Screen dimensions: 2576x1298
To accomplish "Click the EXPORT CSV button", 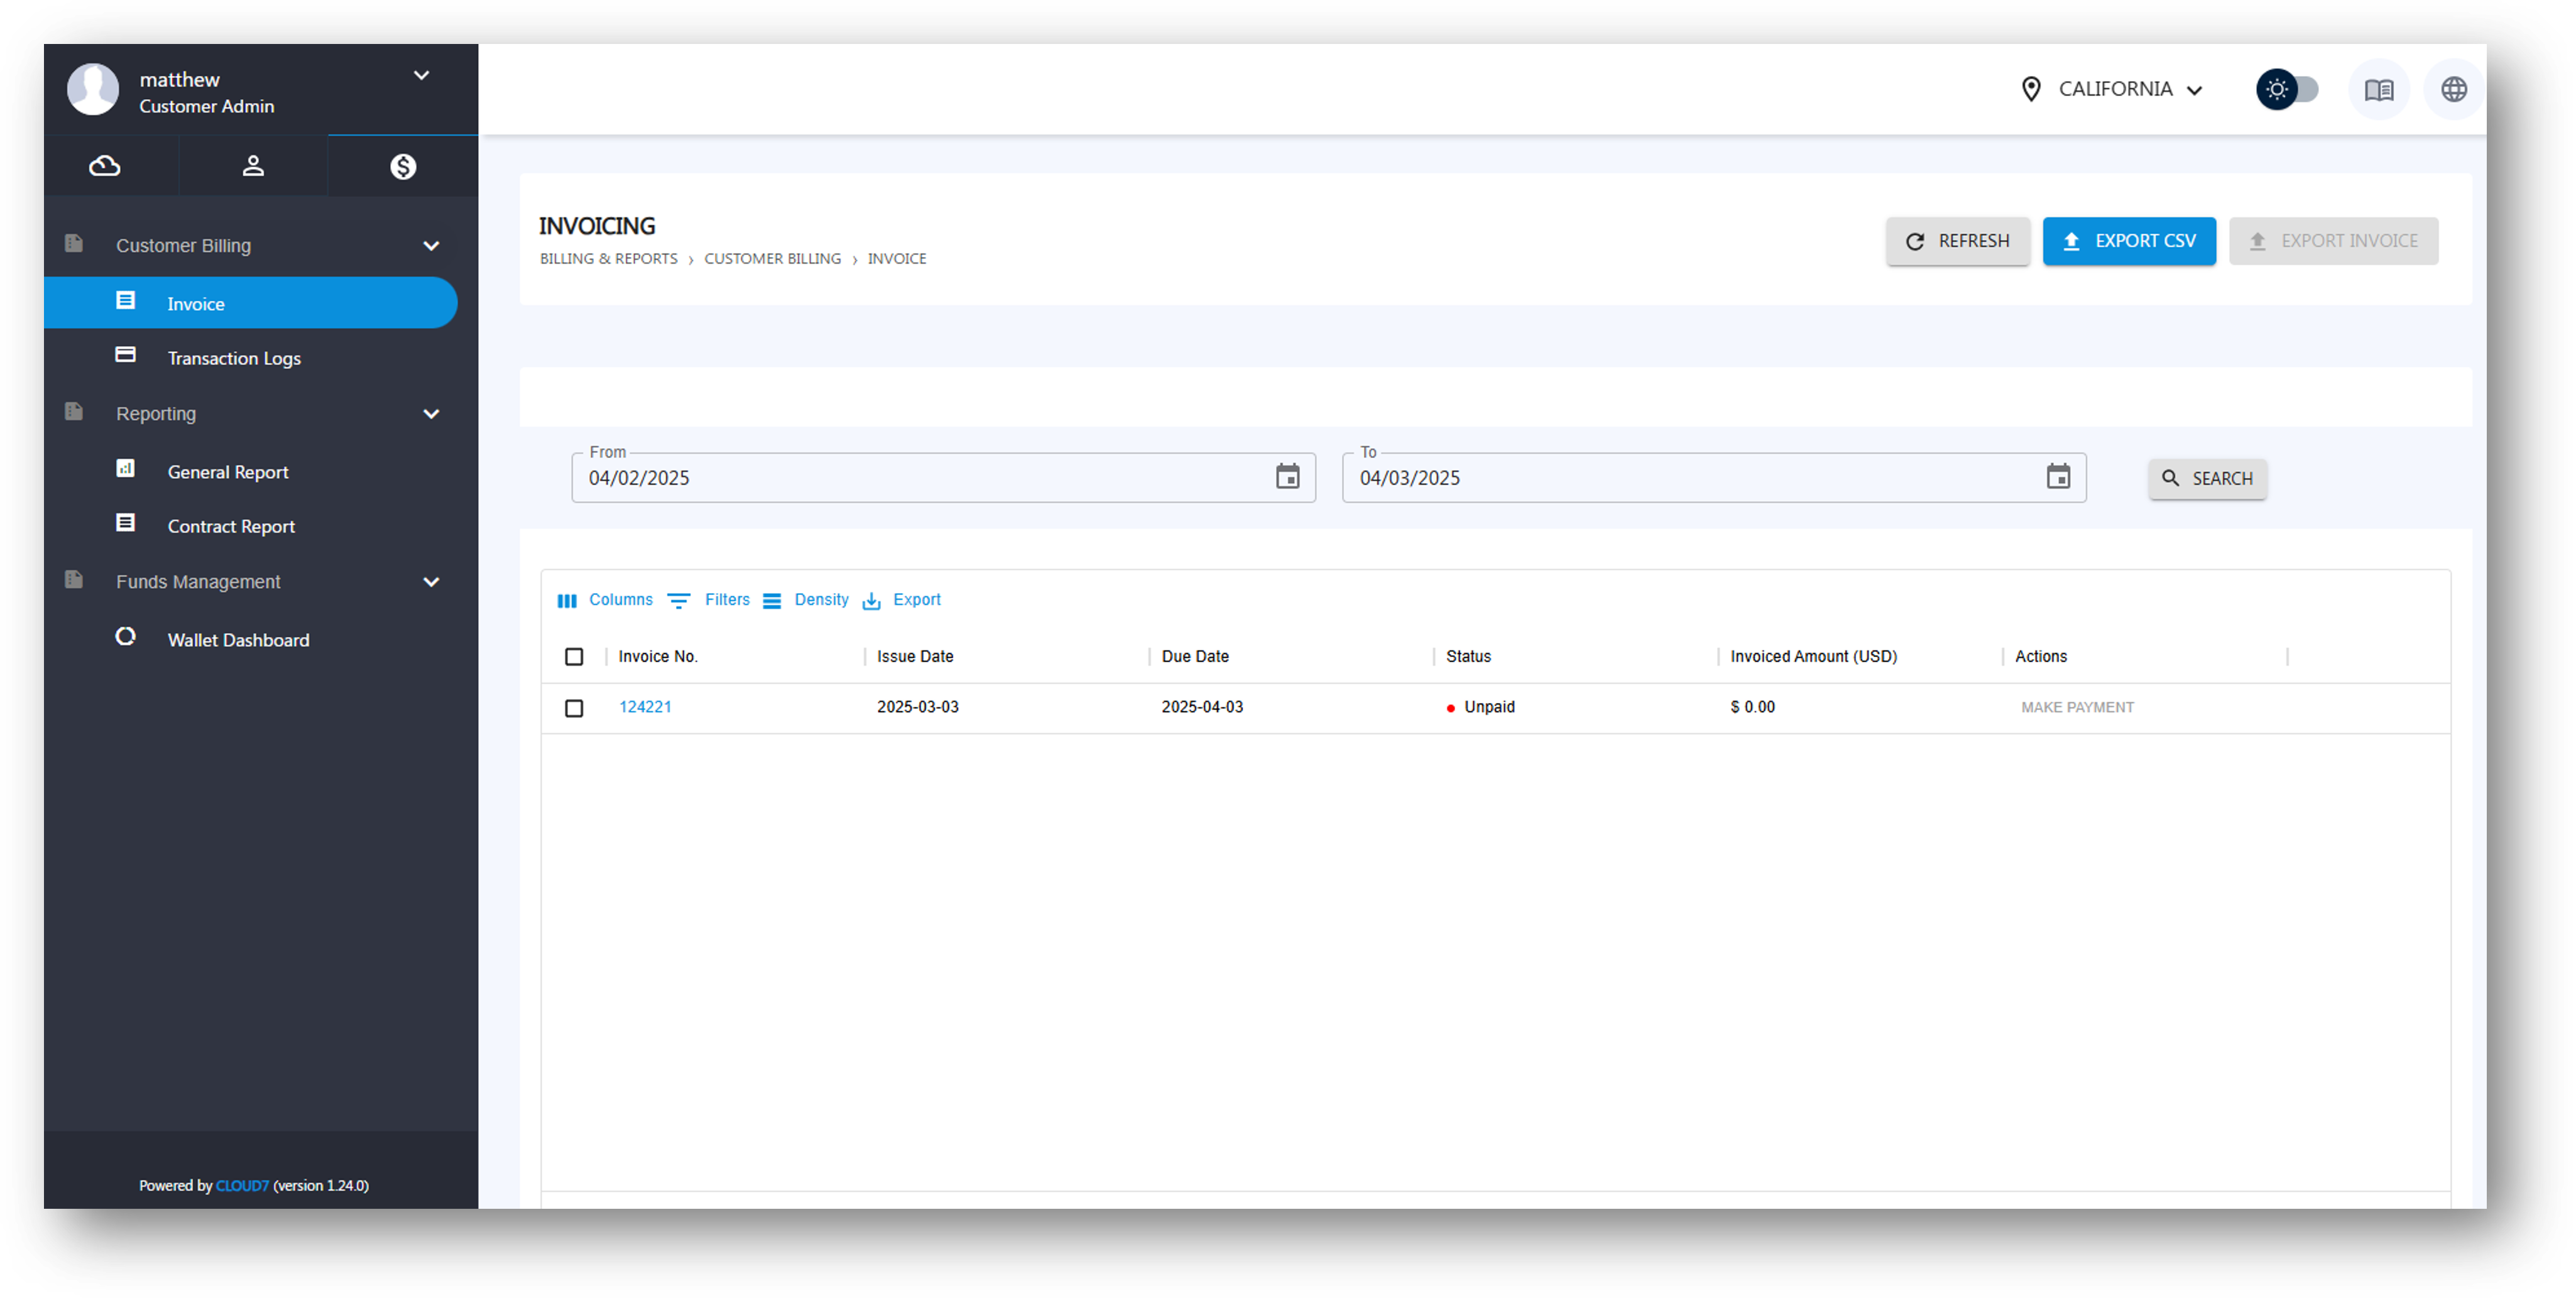I will tap(2128, 241).
